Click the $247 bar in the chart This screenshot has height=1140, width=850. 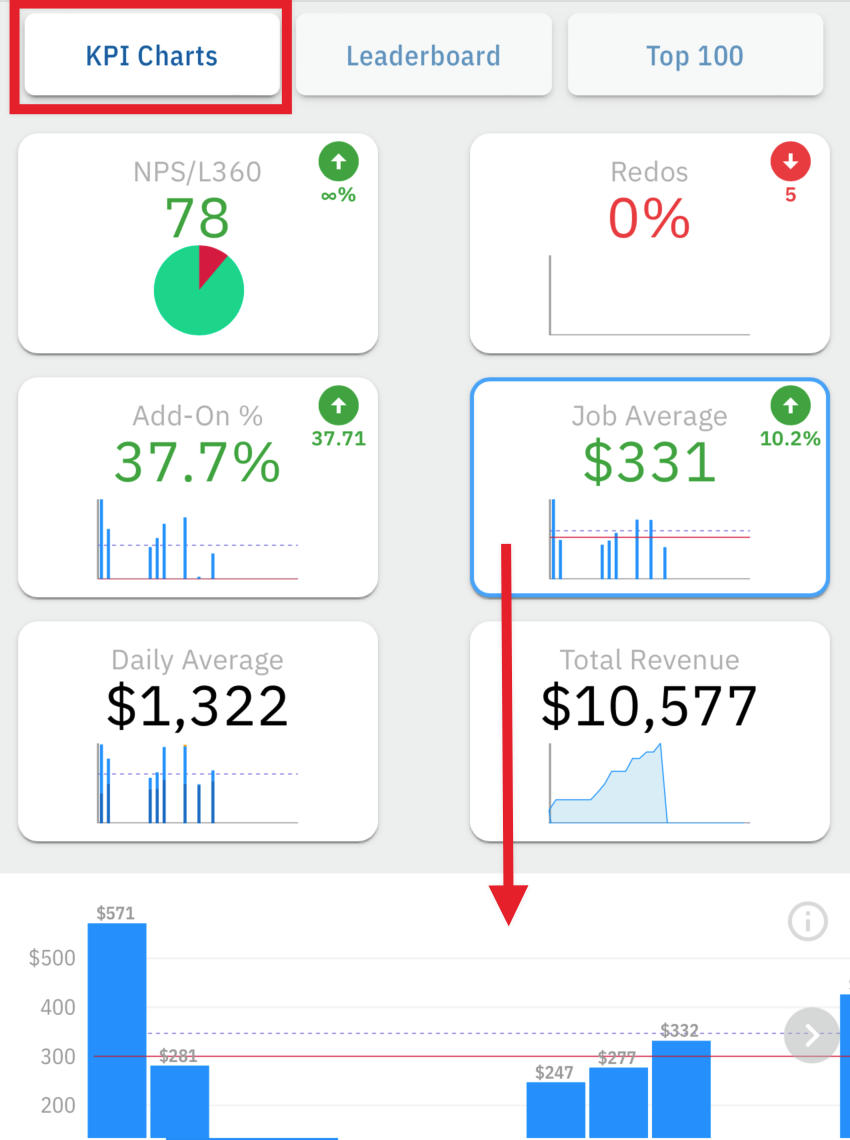(x=556, y=1110)
